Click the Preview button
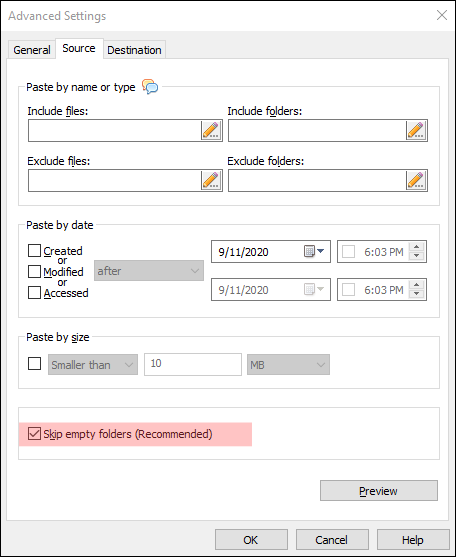This screenshot has width=456, height=557. (x=379, y=491)
